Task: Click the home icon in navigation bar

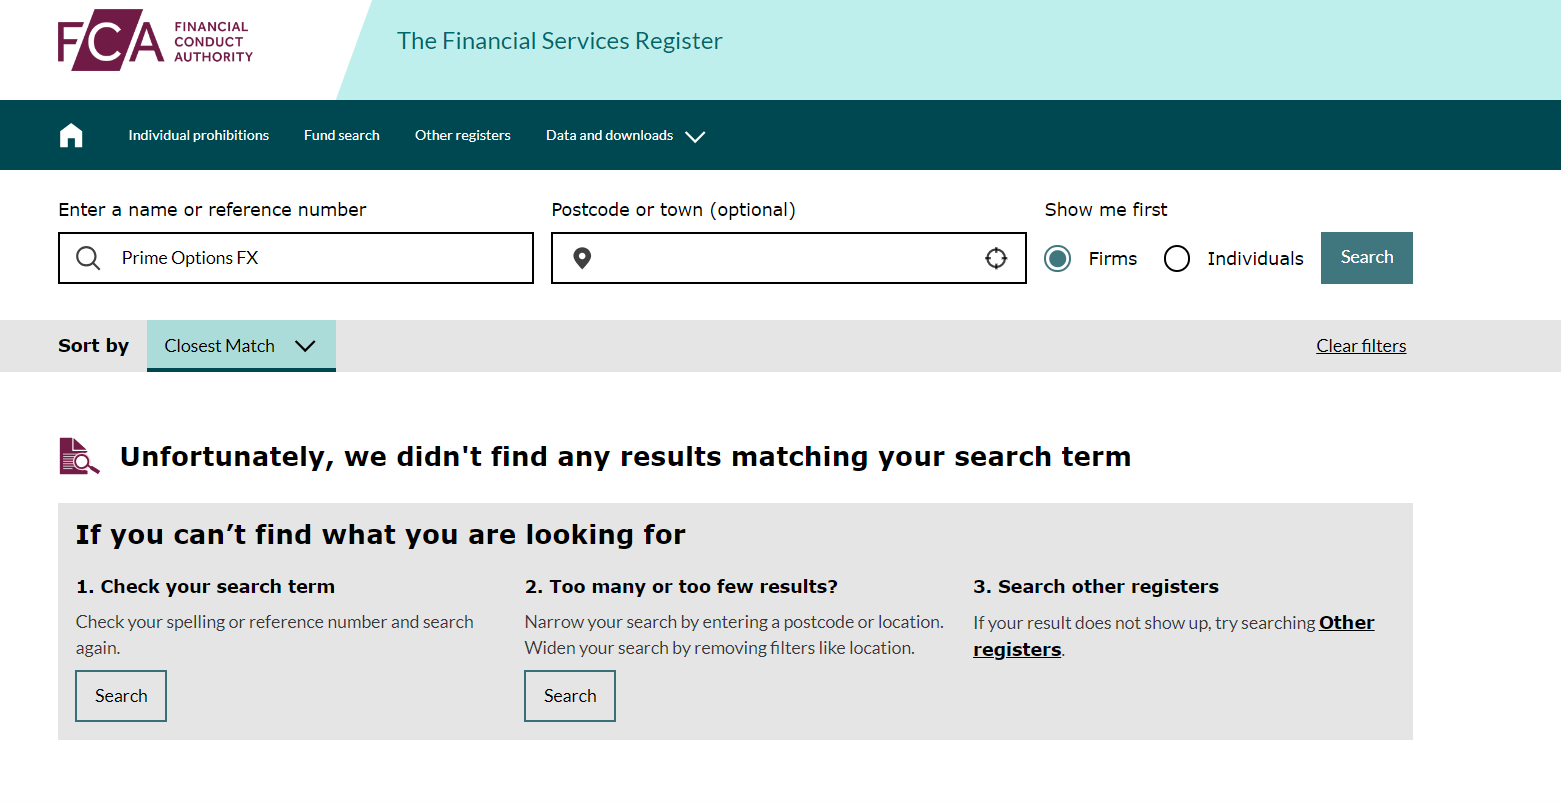Action: 71,136
